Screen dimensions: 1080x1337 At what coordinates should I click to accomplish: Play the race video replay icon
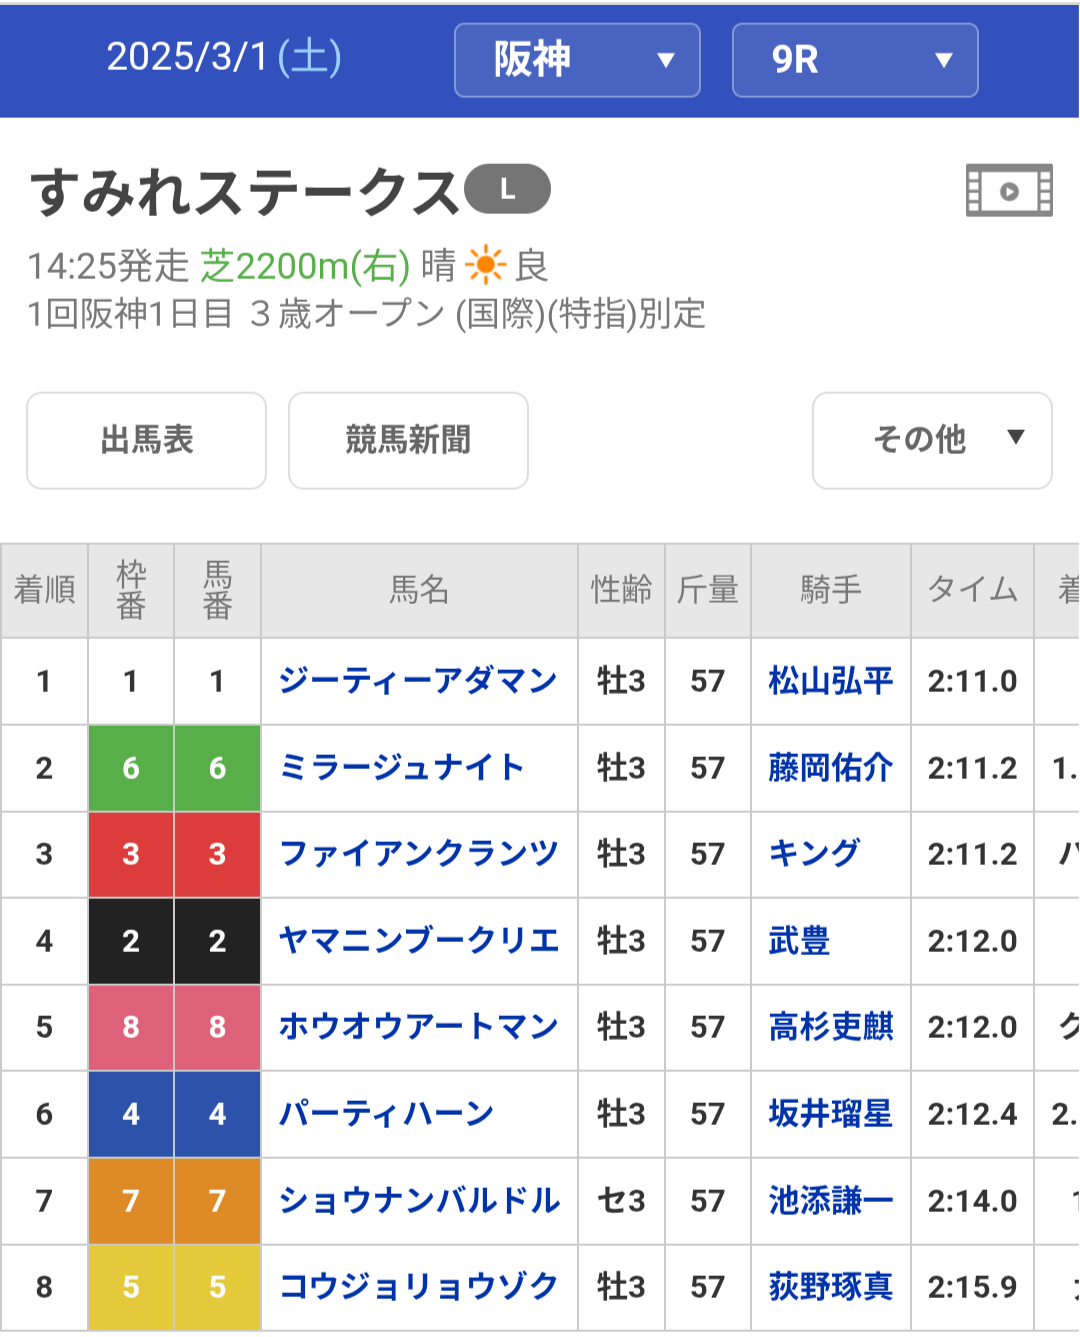(1008, 190)
